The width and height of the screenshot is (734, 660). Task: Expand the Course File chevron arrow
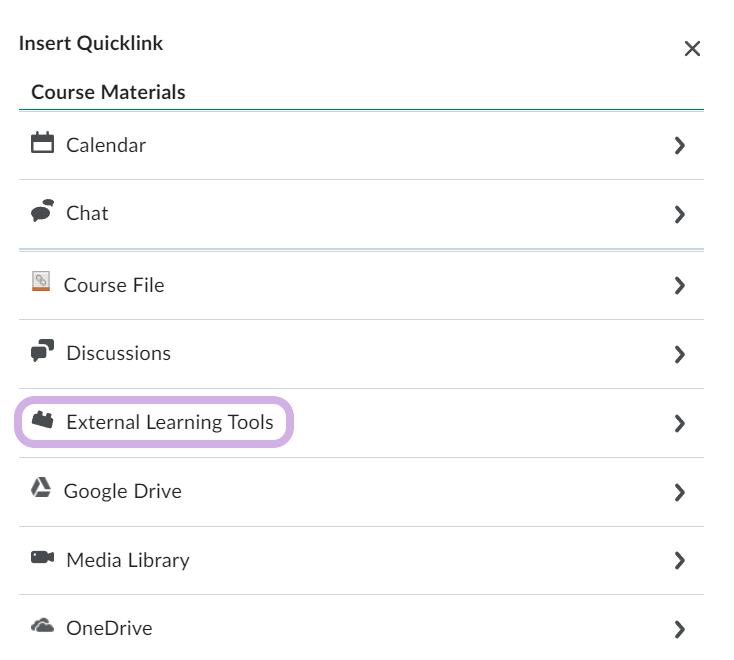[x=680, y=286]
